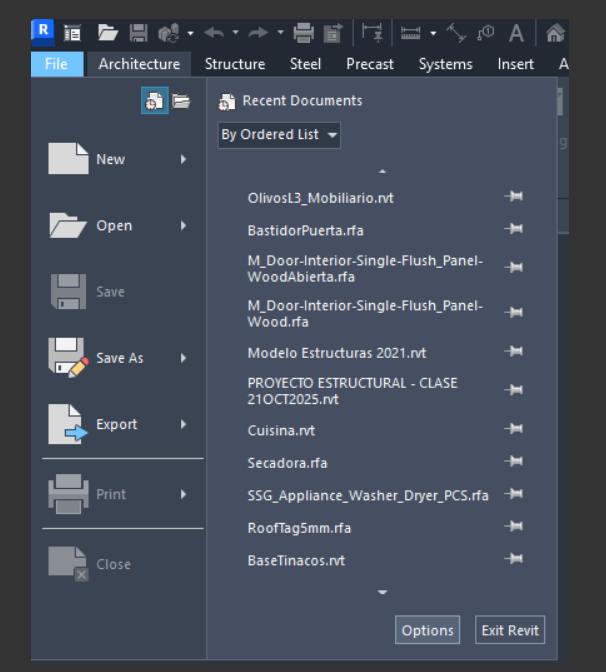
Task: Click the Exit Revit button
Action: [x=510, y=630]
